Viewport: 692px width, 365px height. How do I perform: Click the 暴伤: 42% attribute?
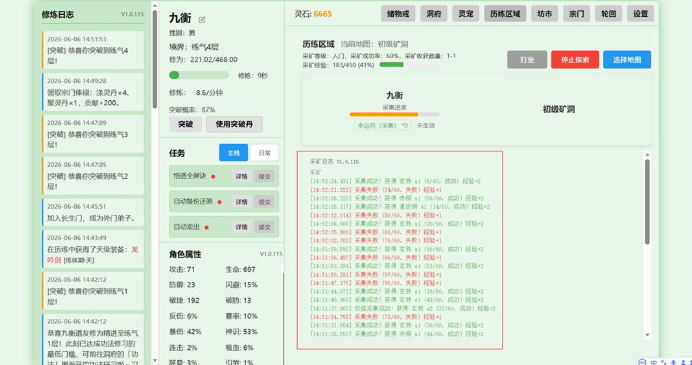click(x=185, y=331)
